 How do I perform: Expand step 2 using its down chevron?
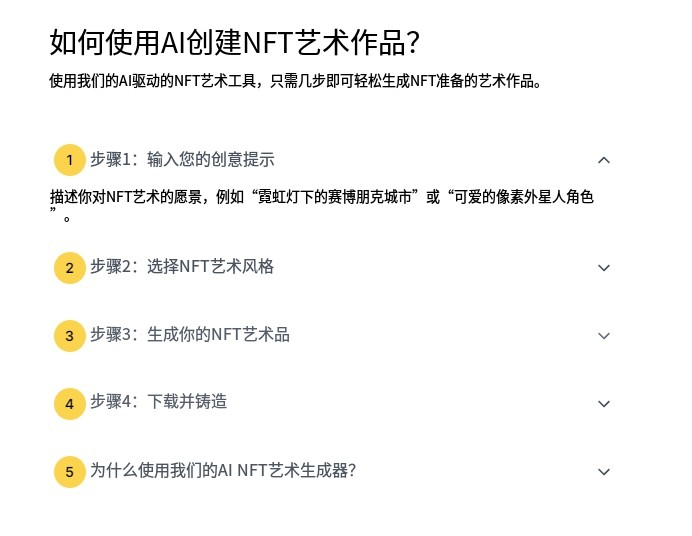coord(603,268)
